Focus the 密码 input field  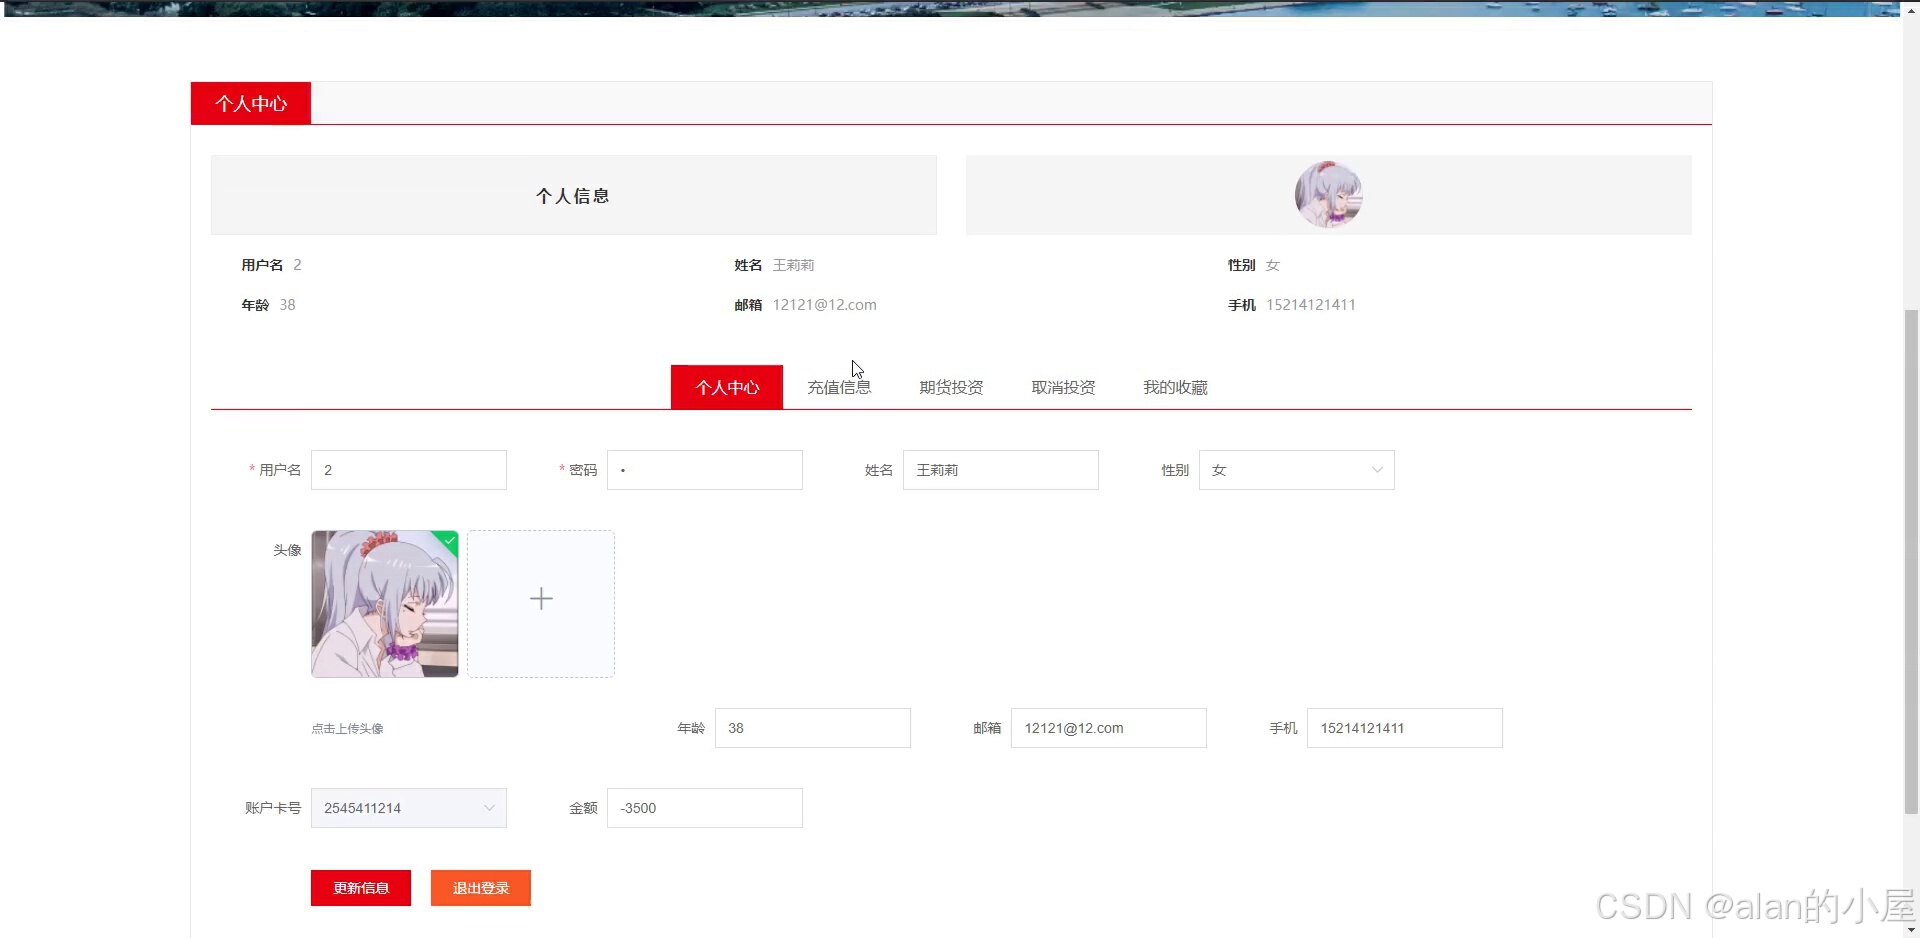pyautogui.click(x=705, y=470)
